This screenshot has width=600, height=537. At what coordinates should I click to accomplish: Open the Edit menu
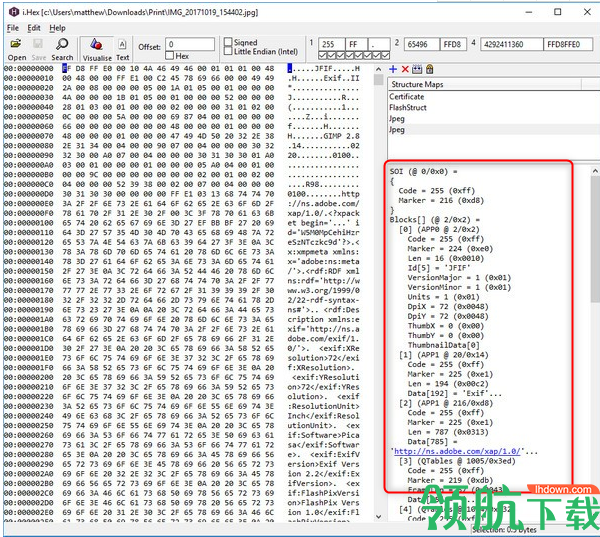pyautogui.click(x=34, y=28)
